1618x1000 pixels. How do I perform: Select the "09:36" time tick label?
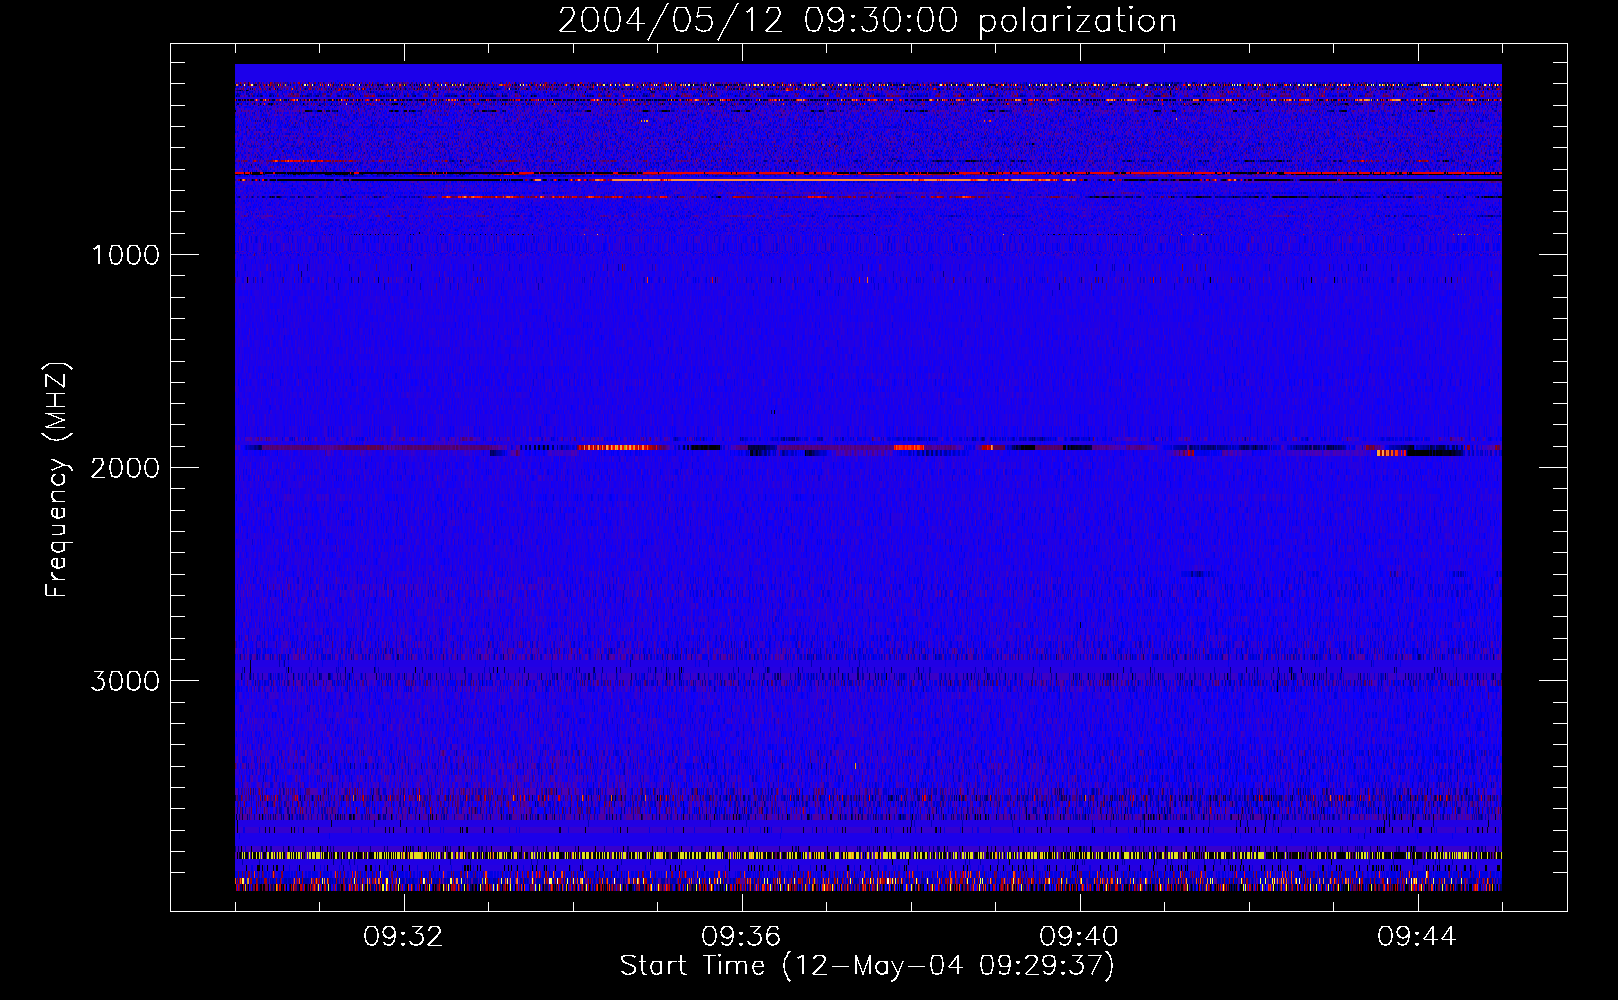[741, 937]
